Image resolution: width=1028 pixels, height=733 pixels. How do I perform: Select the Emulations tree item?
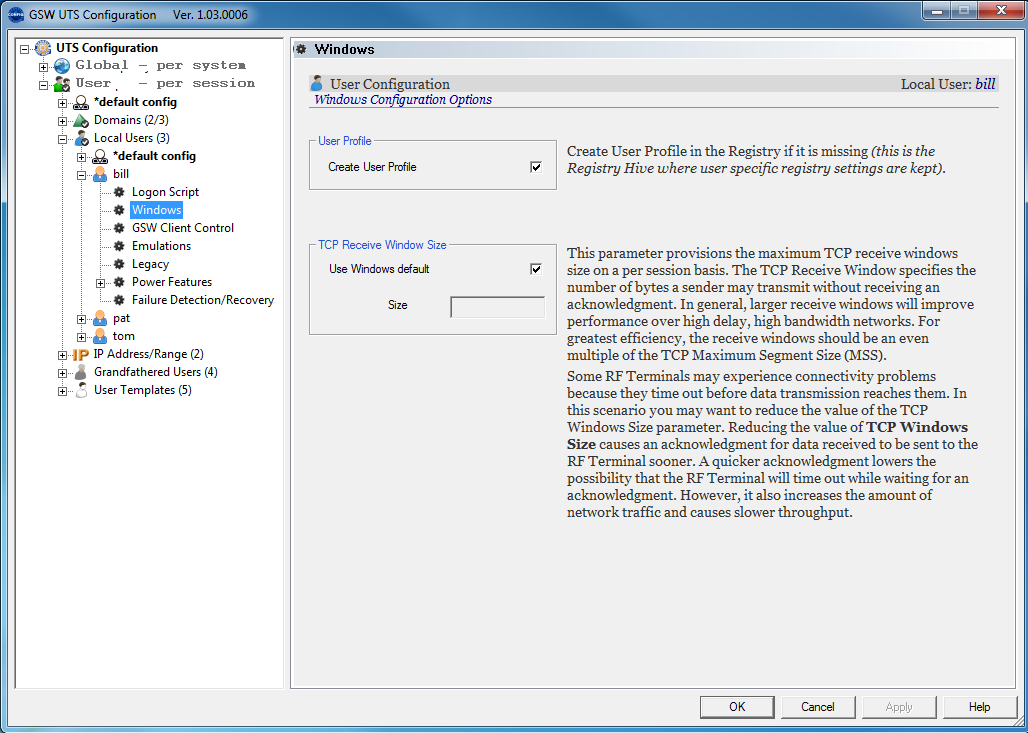161,246
